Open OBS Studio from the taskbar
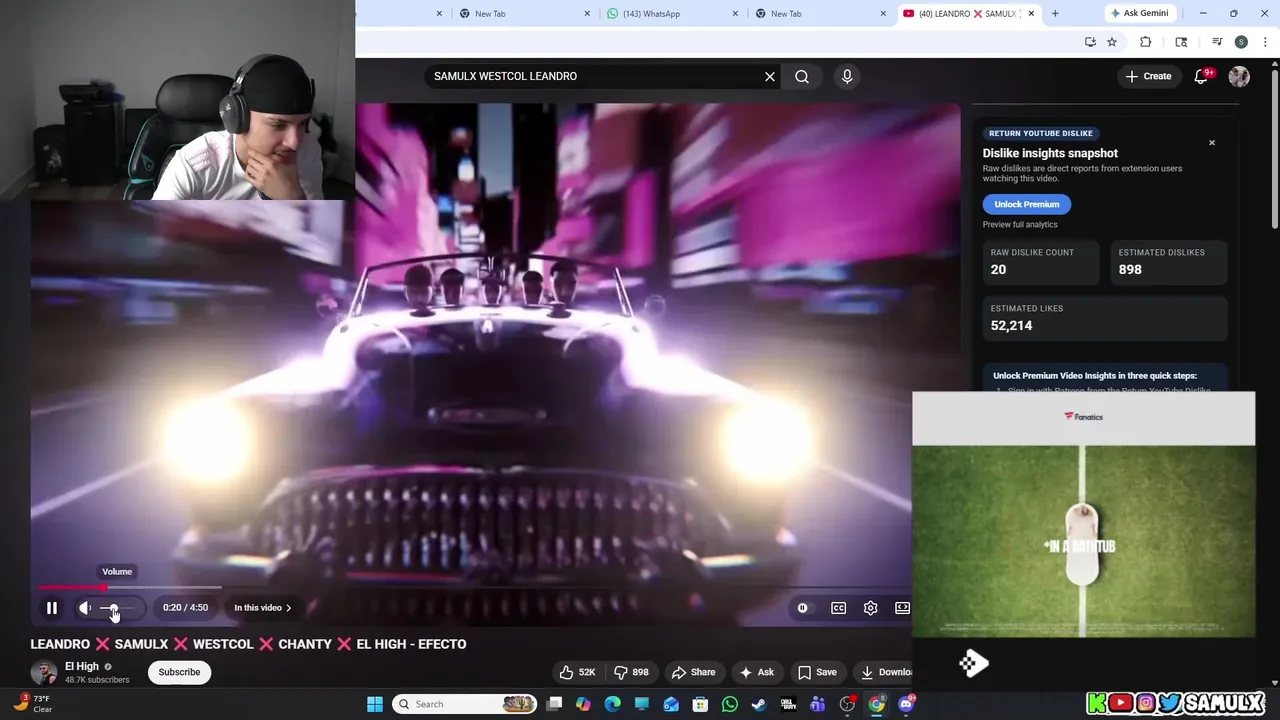 847,704
